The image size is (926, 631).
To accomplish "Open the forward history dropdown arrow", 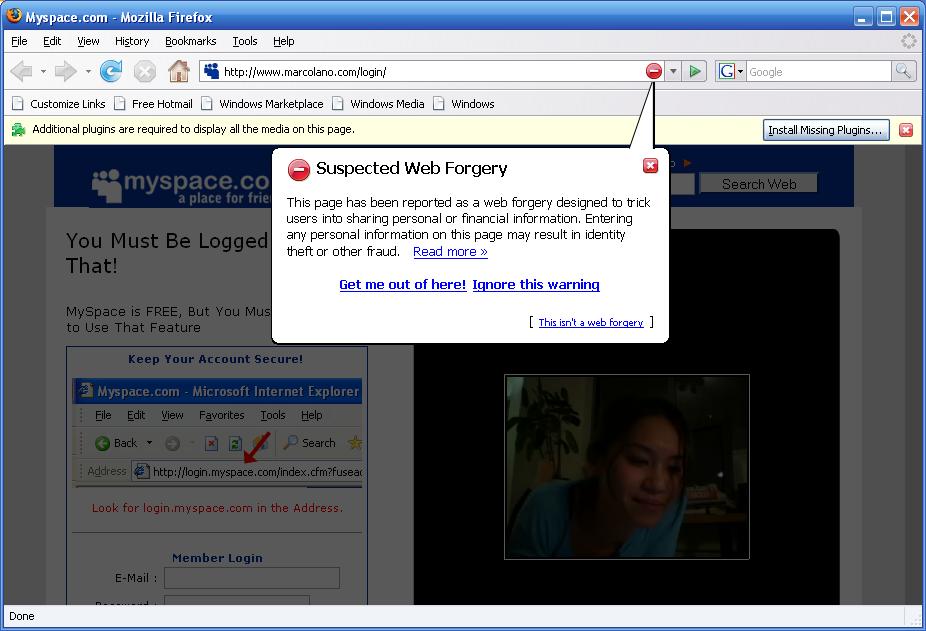I will click(88, 71).
